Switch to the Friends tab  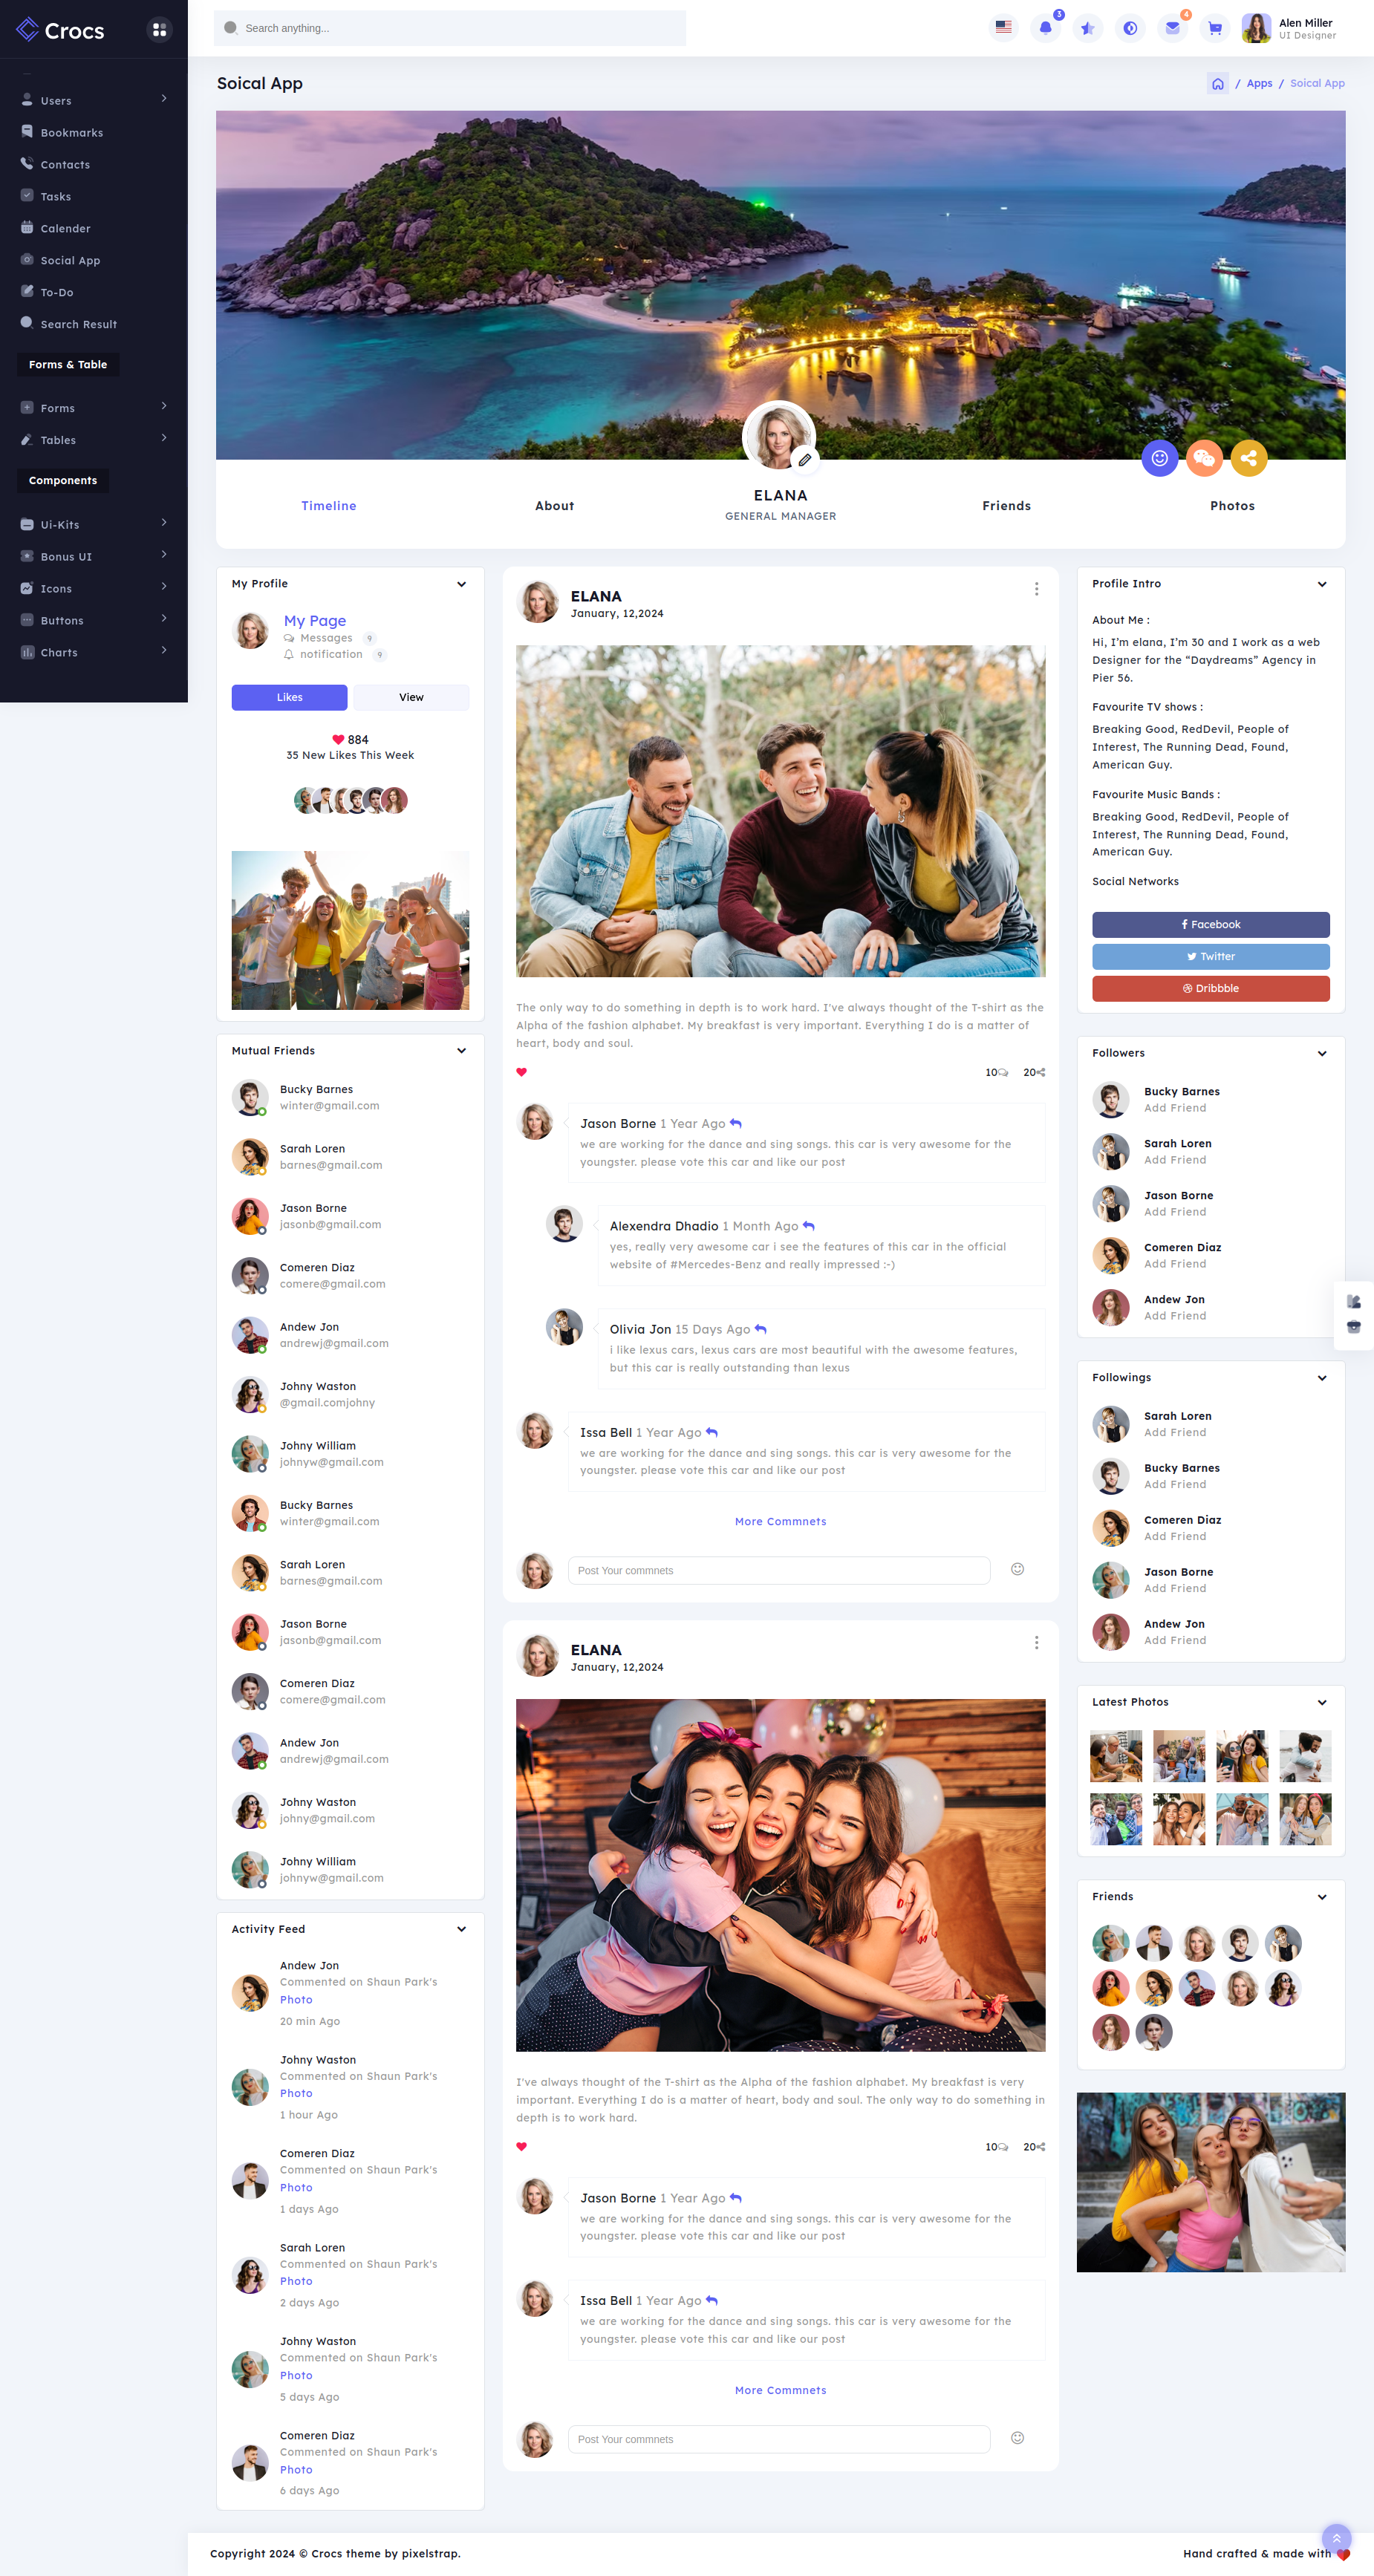(x=1006, y=506)
